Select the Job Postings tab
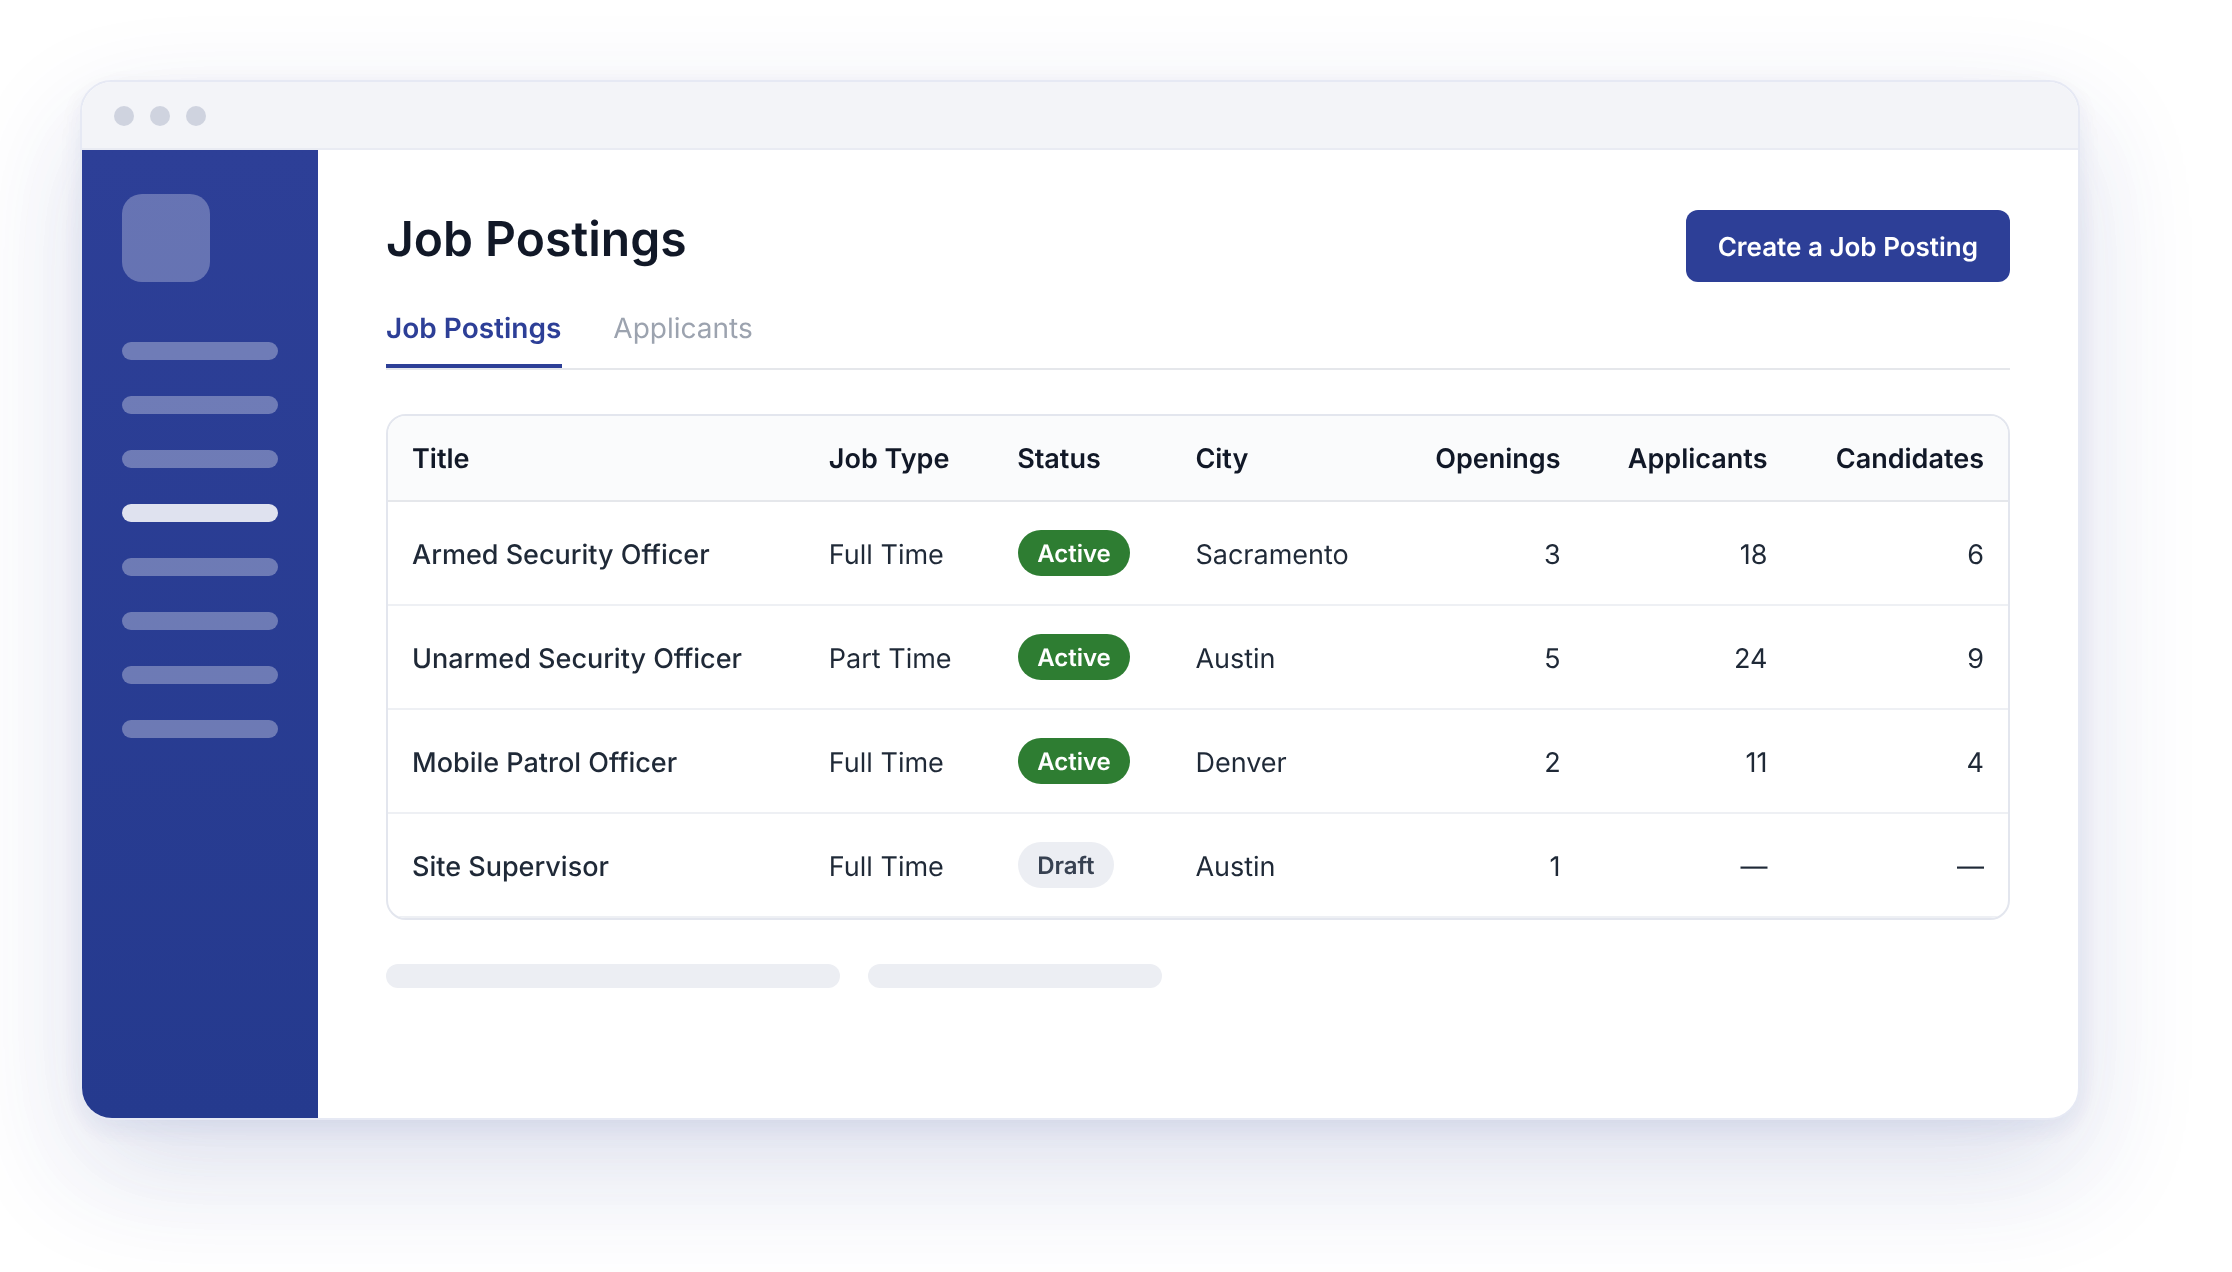The width and height of the screenshot is (2232, 1272). coord(473,329)
